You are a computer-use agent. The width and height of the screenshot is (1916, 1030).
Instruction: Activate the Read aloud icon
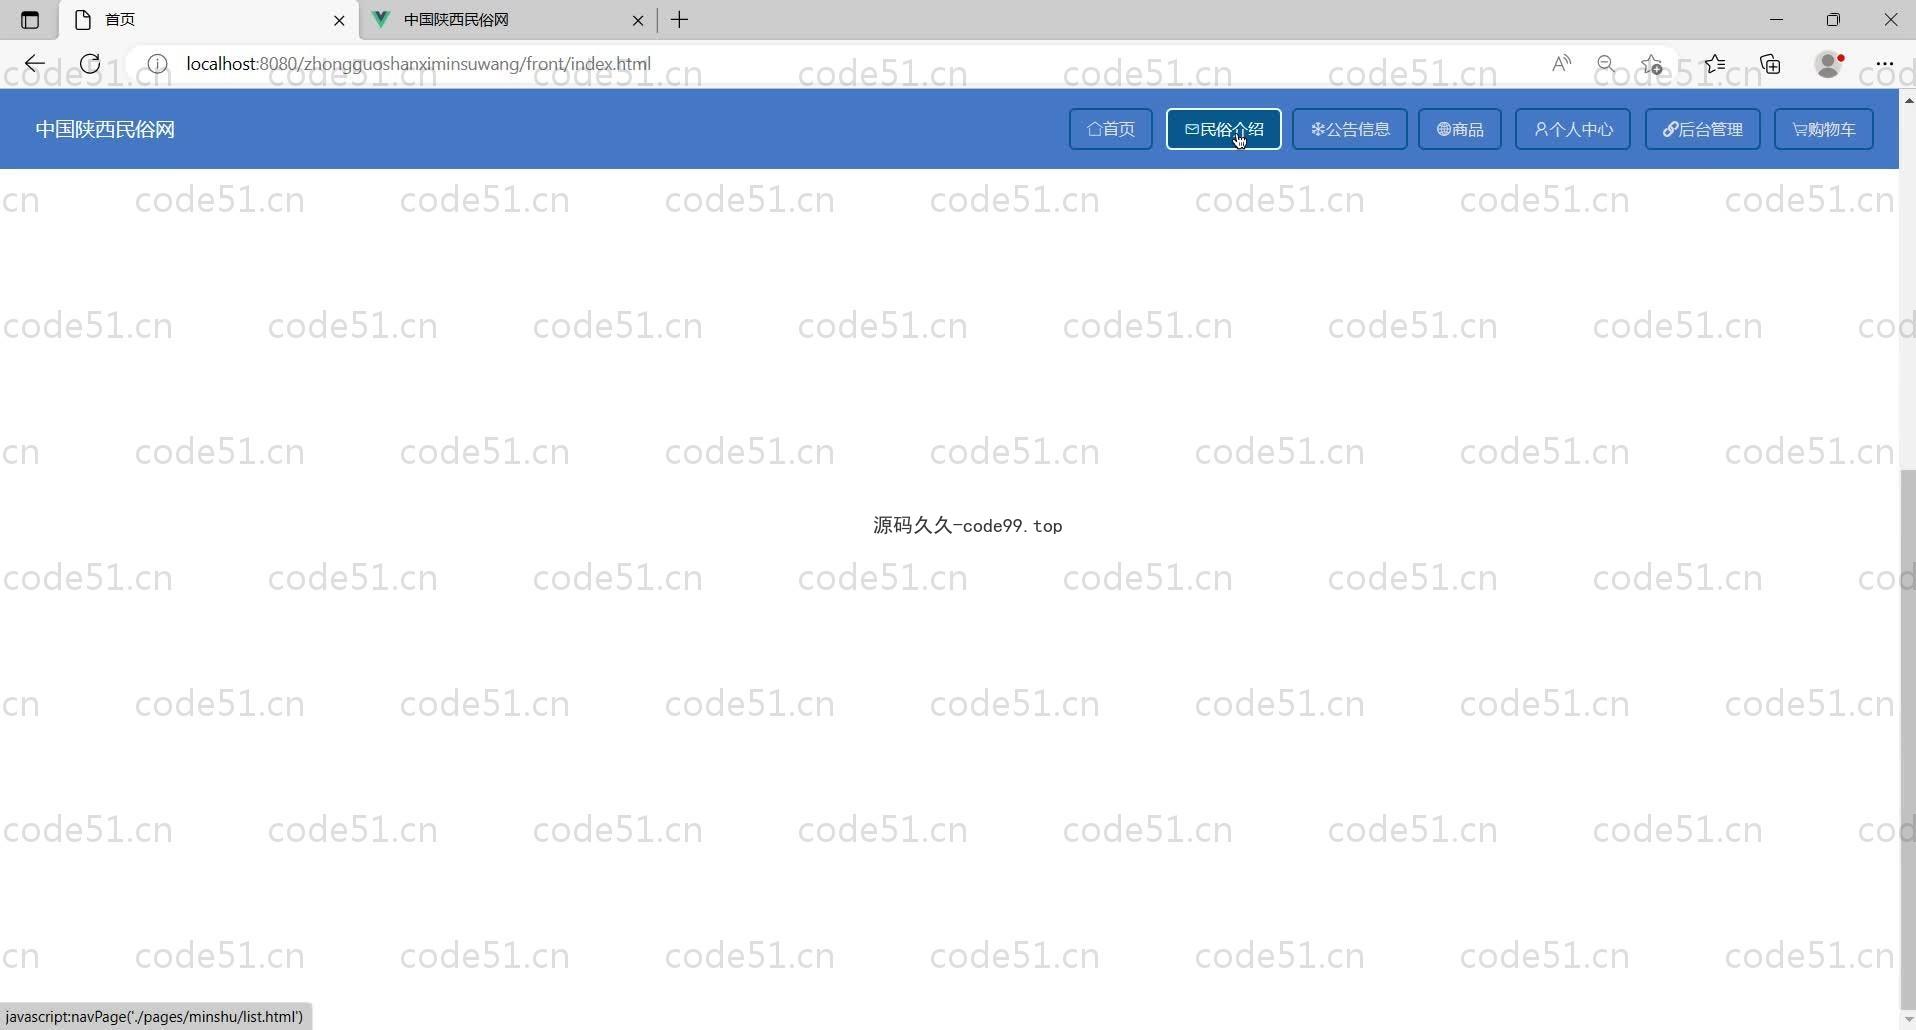tap(1561, 64)
